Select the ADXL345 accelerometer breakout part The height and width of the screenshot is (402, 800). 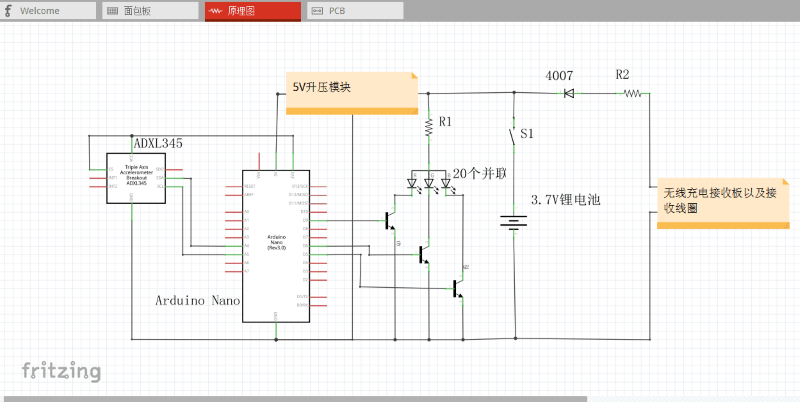(x=135, y=178)
